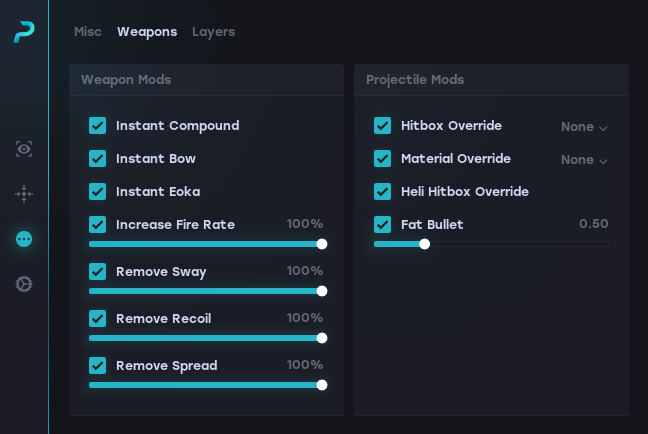648x434 pixels.
Task: Switch to the Misc tab
Action: [88, 32]
